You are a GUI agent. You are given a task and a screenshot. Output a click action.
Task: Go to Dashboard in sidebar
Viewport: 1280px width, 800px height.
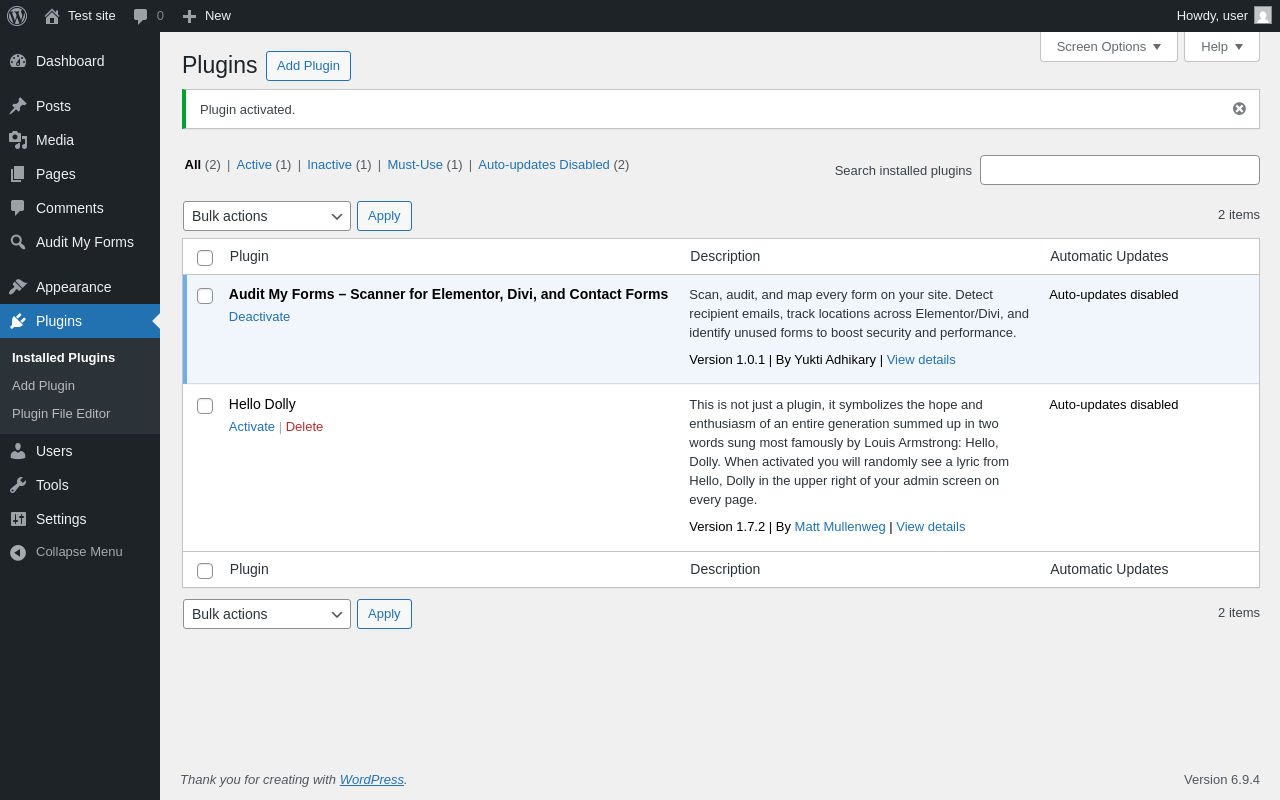(x=80, y=61)
